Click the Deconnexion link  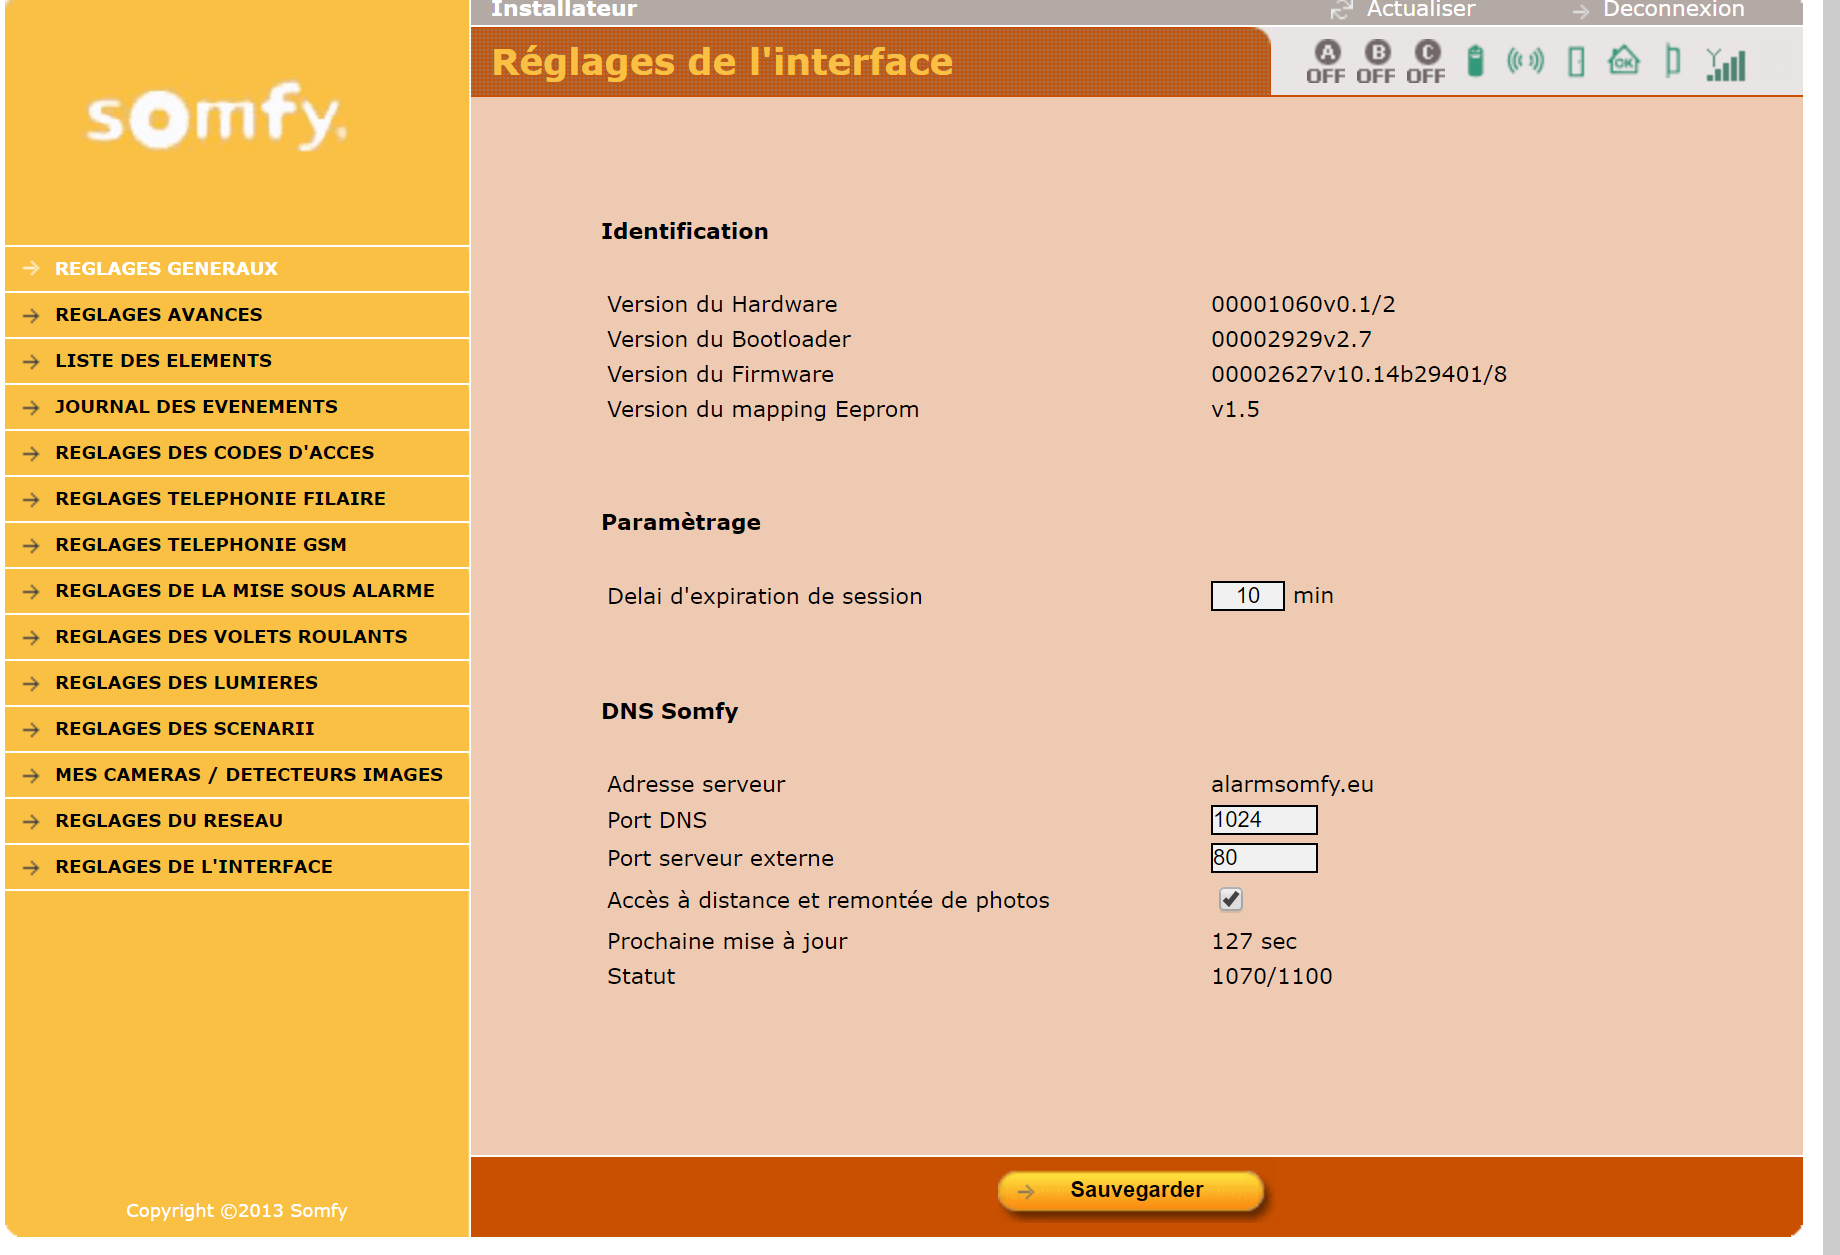1673,10
